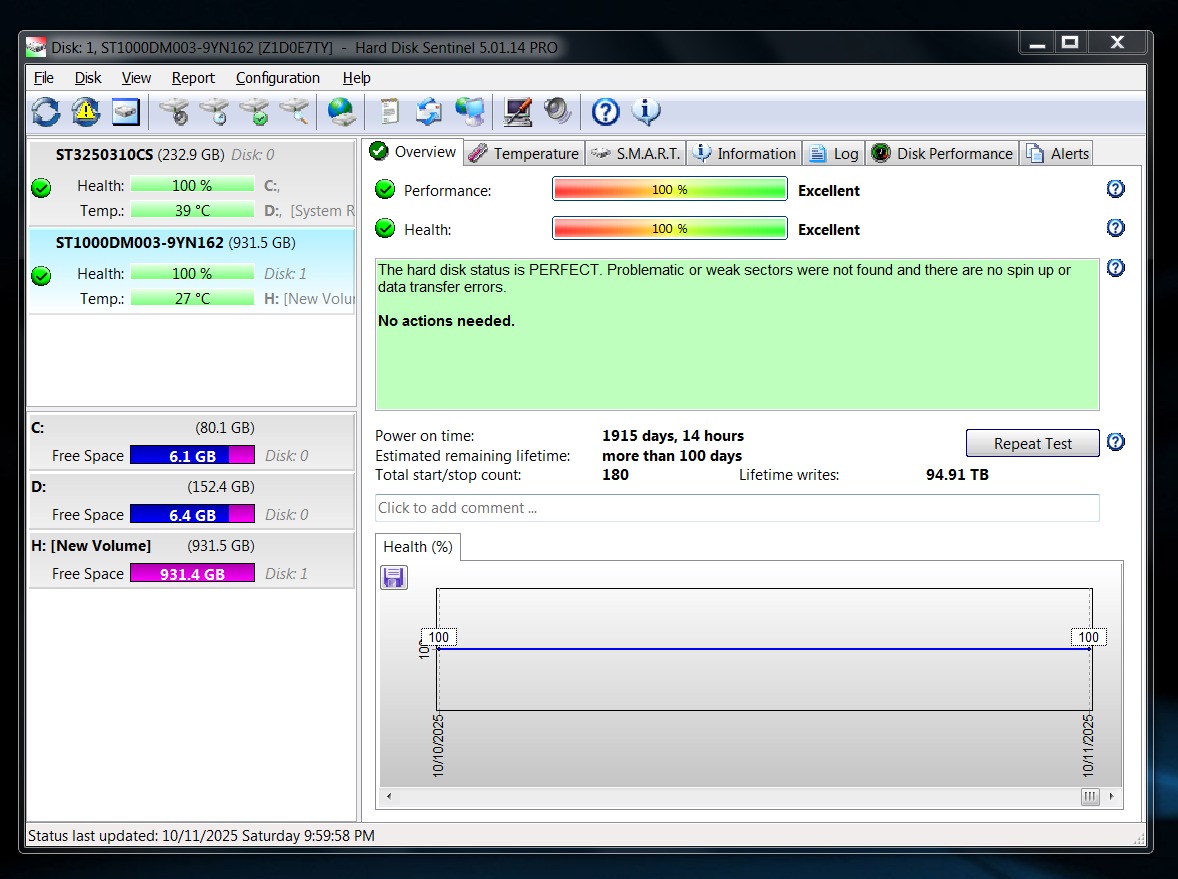Click the globe with disk toolbar icon
The image size is (1178, 879).
coord(341,111)
